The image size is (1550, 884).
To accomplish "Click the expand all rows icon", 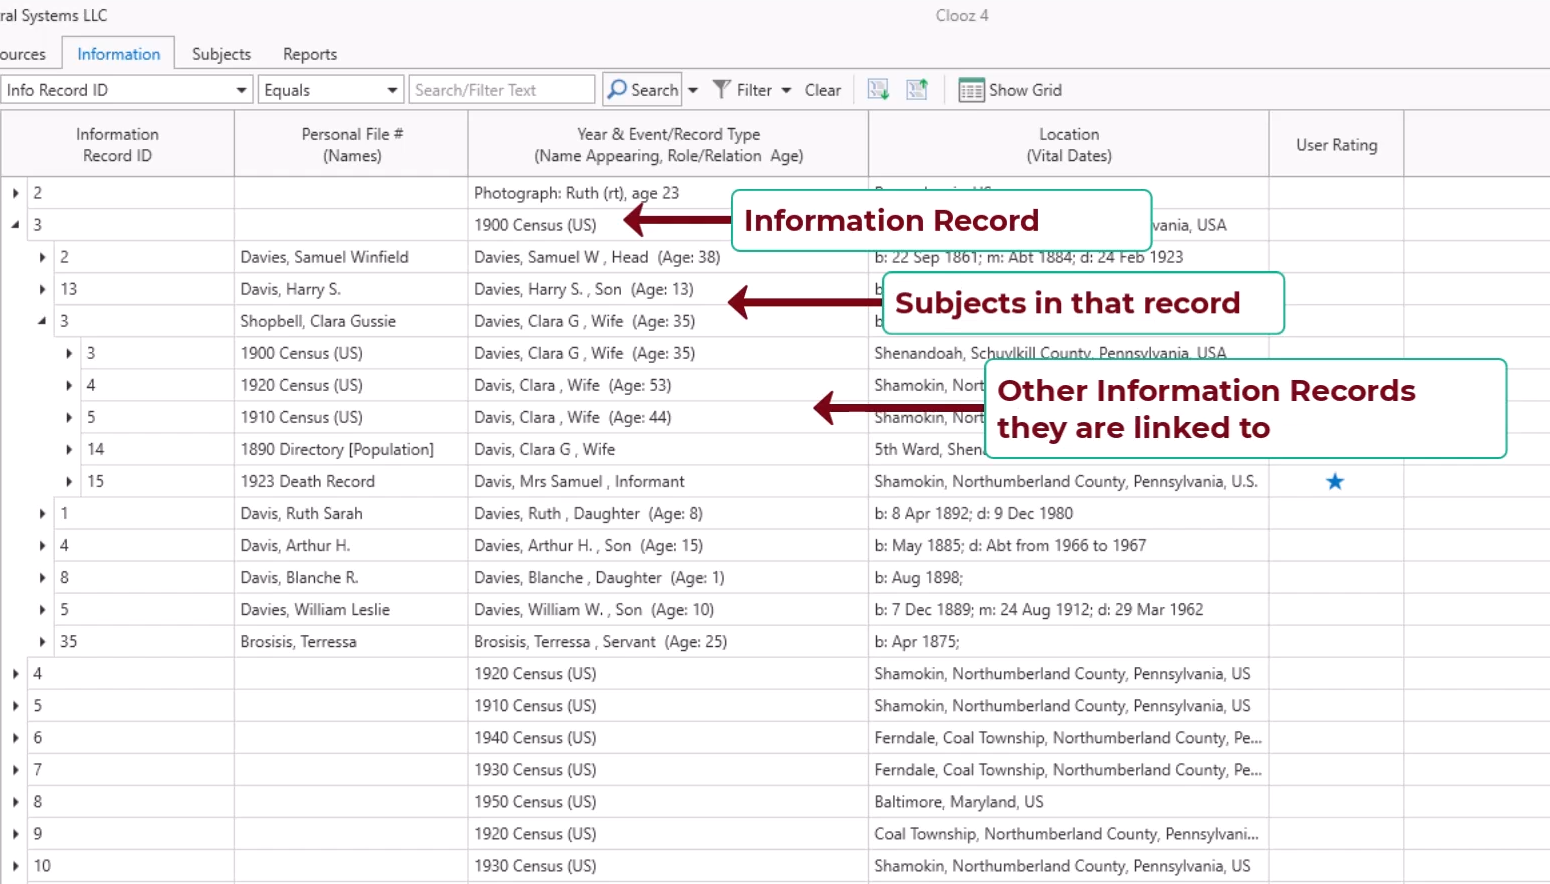I will click(x=878, y=90).
